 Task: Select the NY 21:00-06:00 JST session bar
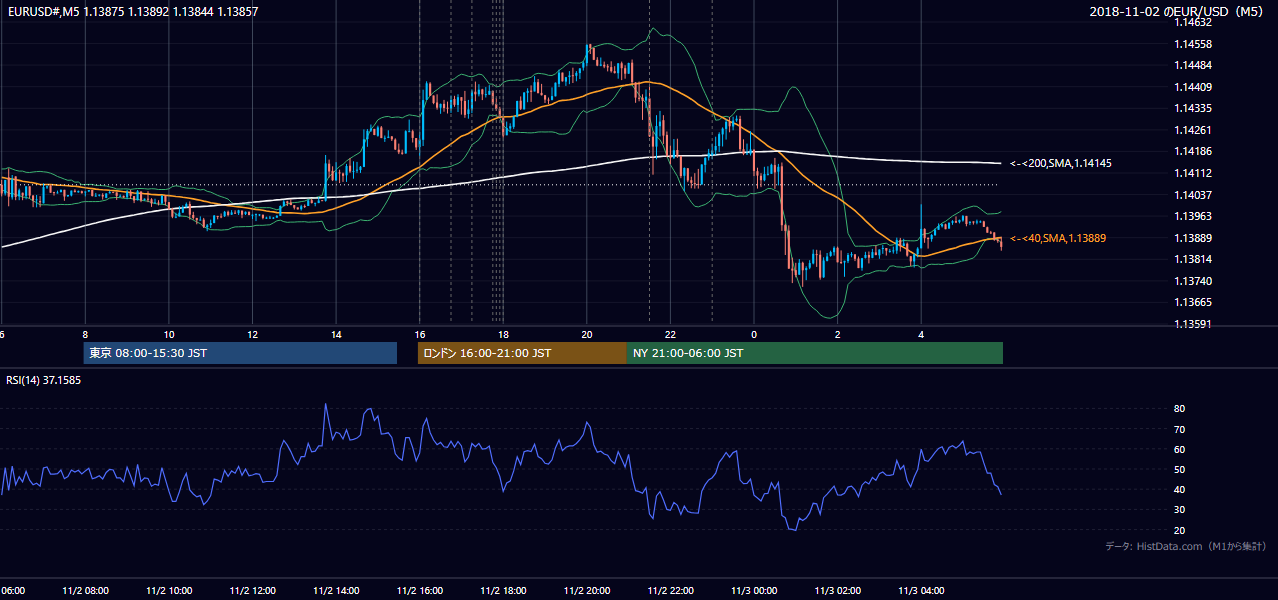815,353
